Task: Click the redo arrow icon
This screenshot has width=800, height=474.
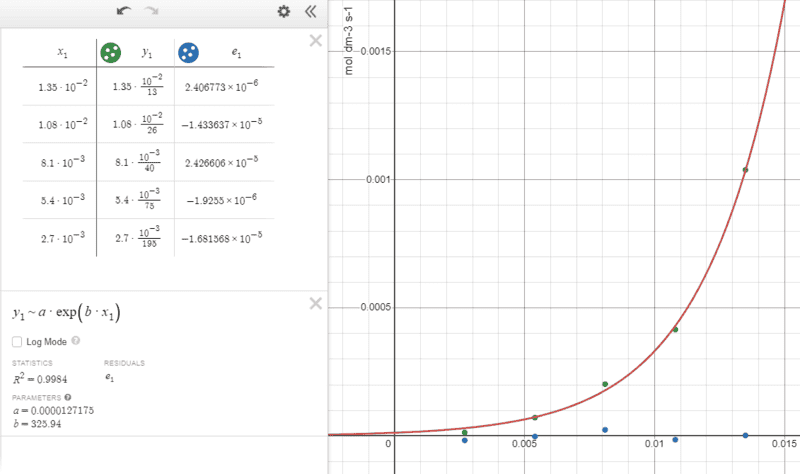Action: click(x=151, y=11)
